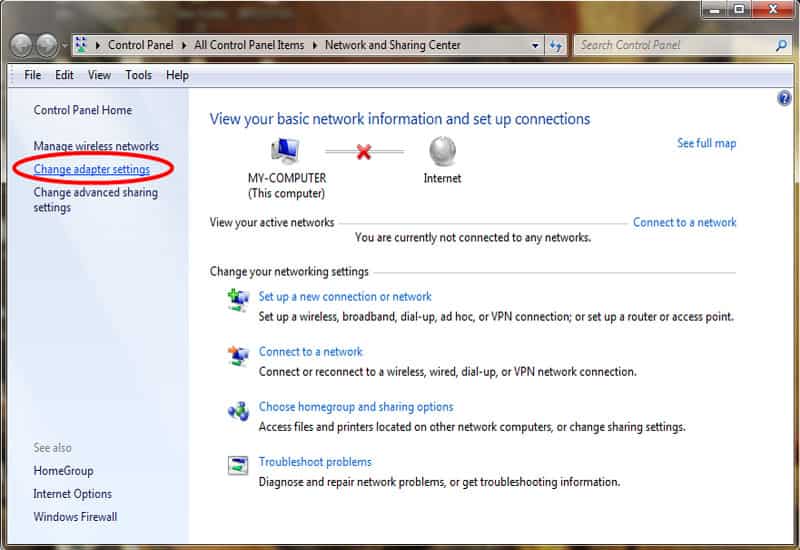The image size is (800, 550).
Task: Open the Tools menu
Action: pos(139,75)
